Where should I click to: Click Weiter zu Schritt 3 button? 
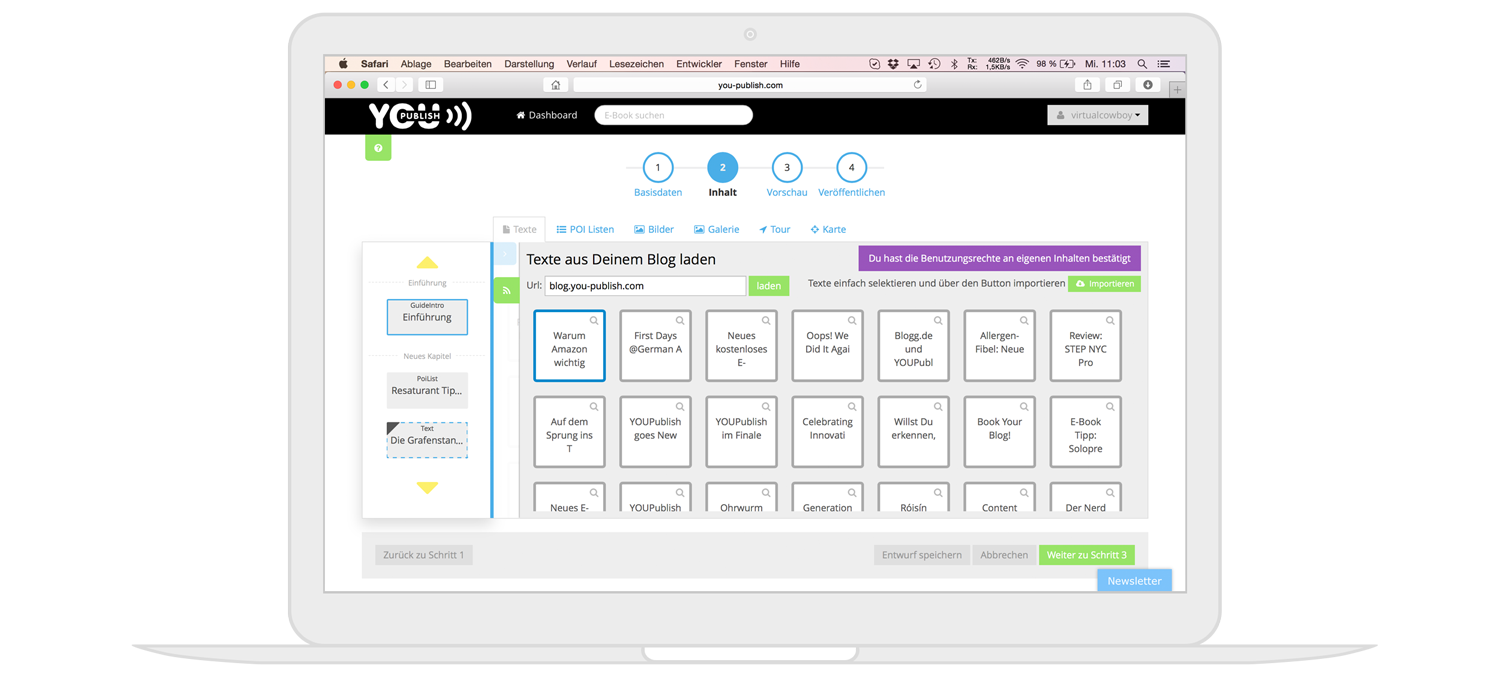(x=1087, y=555)
